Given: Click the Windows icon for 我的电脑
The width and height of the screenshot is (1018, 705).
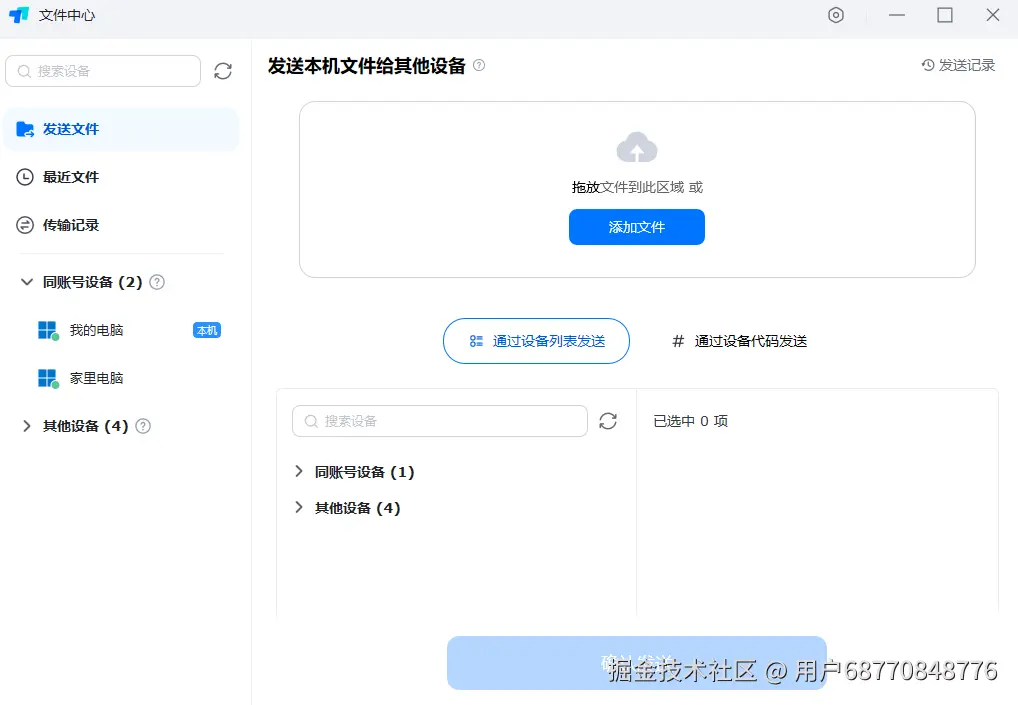Looking at the screenshot, I should pyautogui.click(x=48, y=330).
